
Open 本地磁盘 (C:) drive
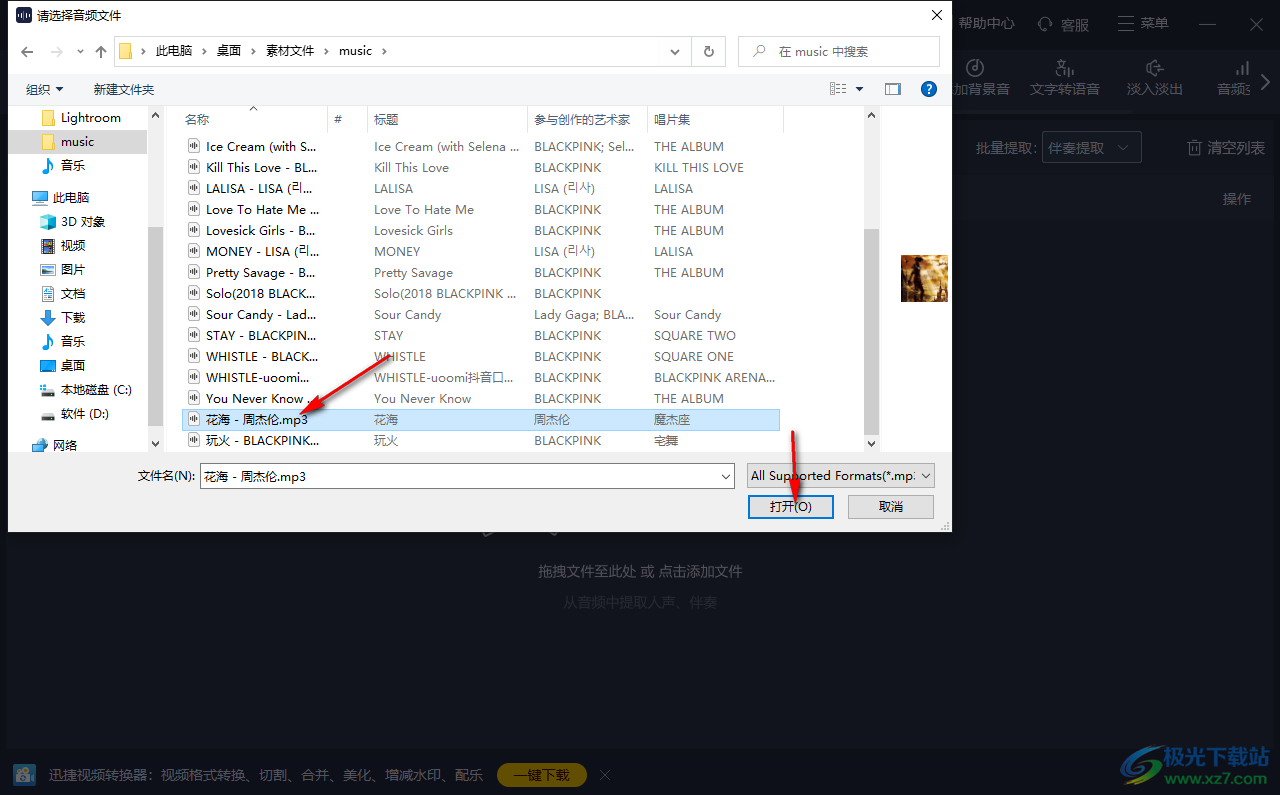point(95,390)
